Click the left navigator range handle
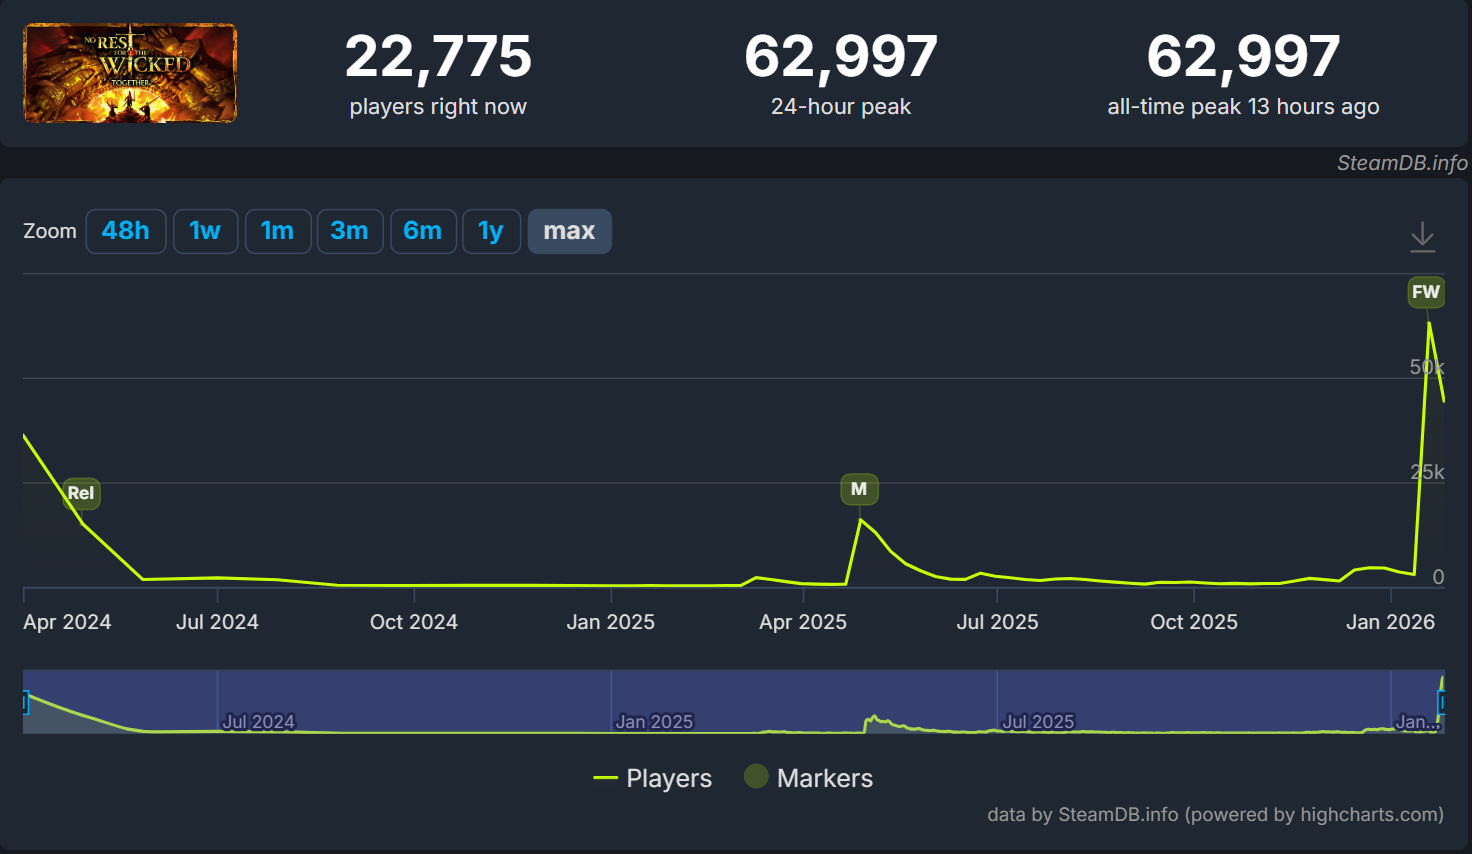This screenshot has height=854, width=1472. pos(25,702)
